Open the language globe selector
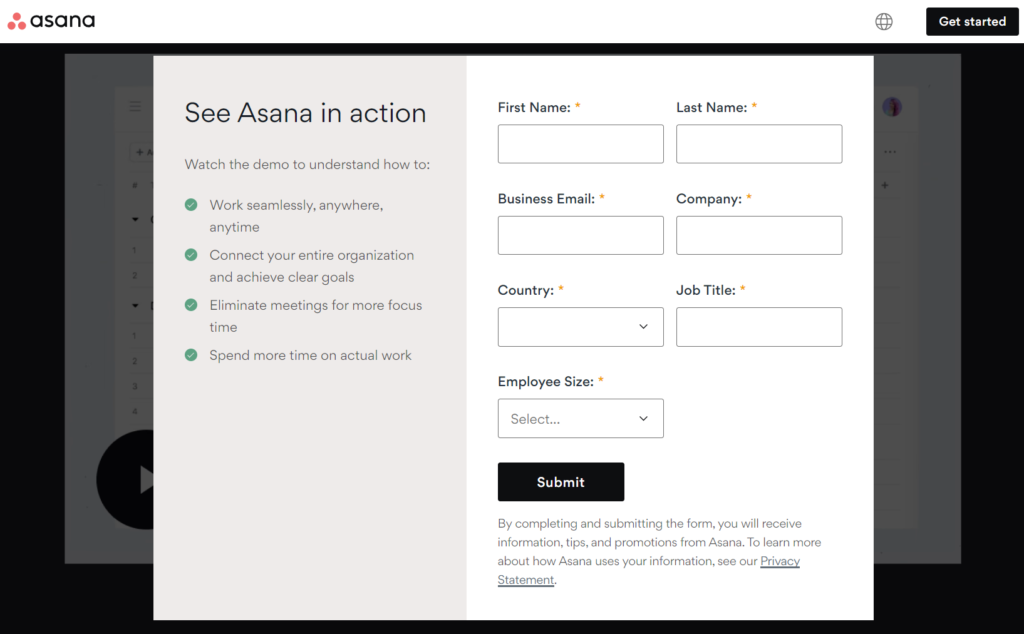Image resolution: width=1024 pixels, height=634 pixels. pos(884,22)
